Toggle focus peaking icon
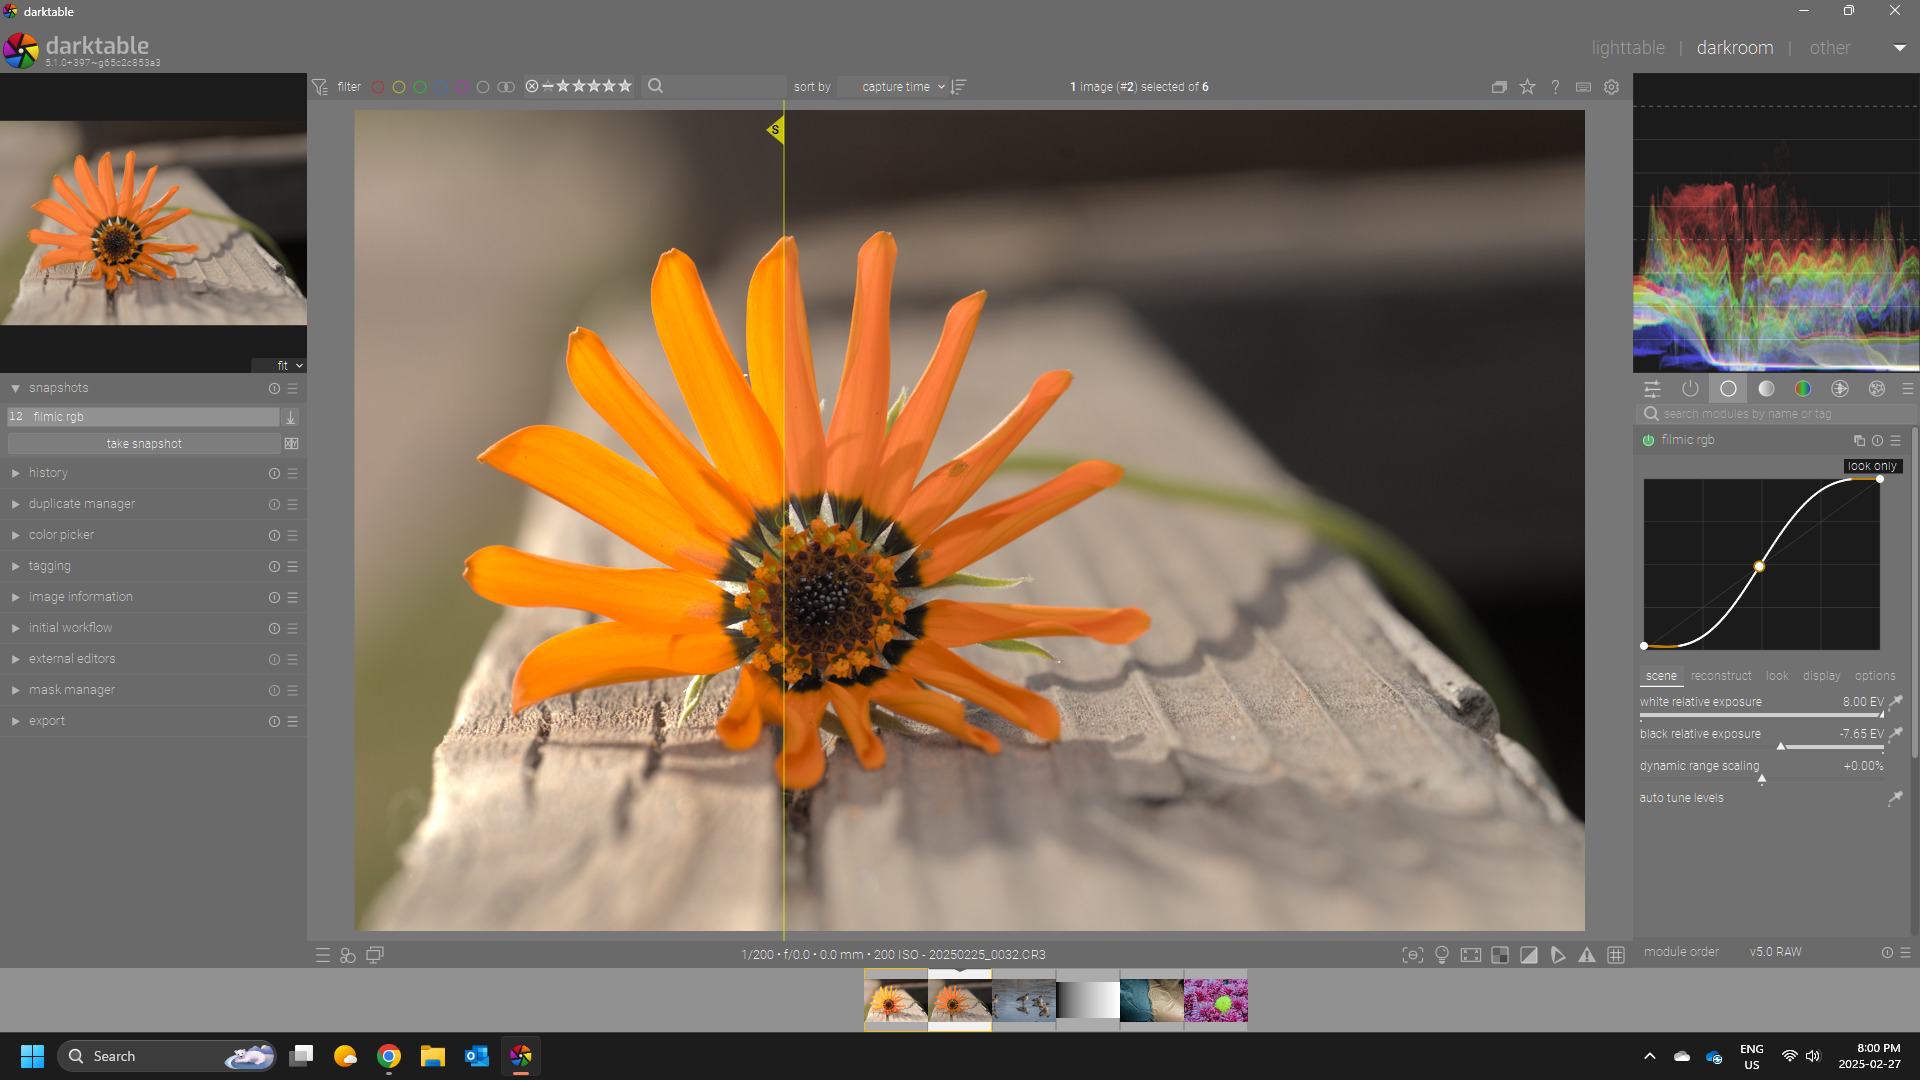 click(x=1413, y=955)
